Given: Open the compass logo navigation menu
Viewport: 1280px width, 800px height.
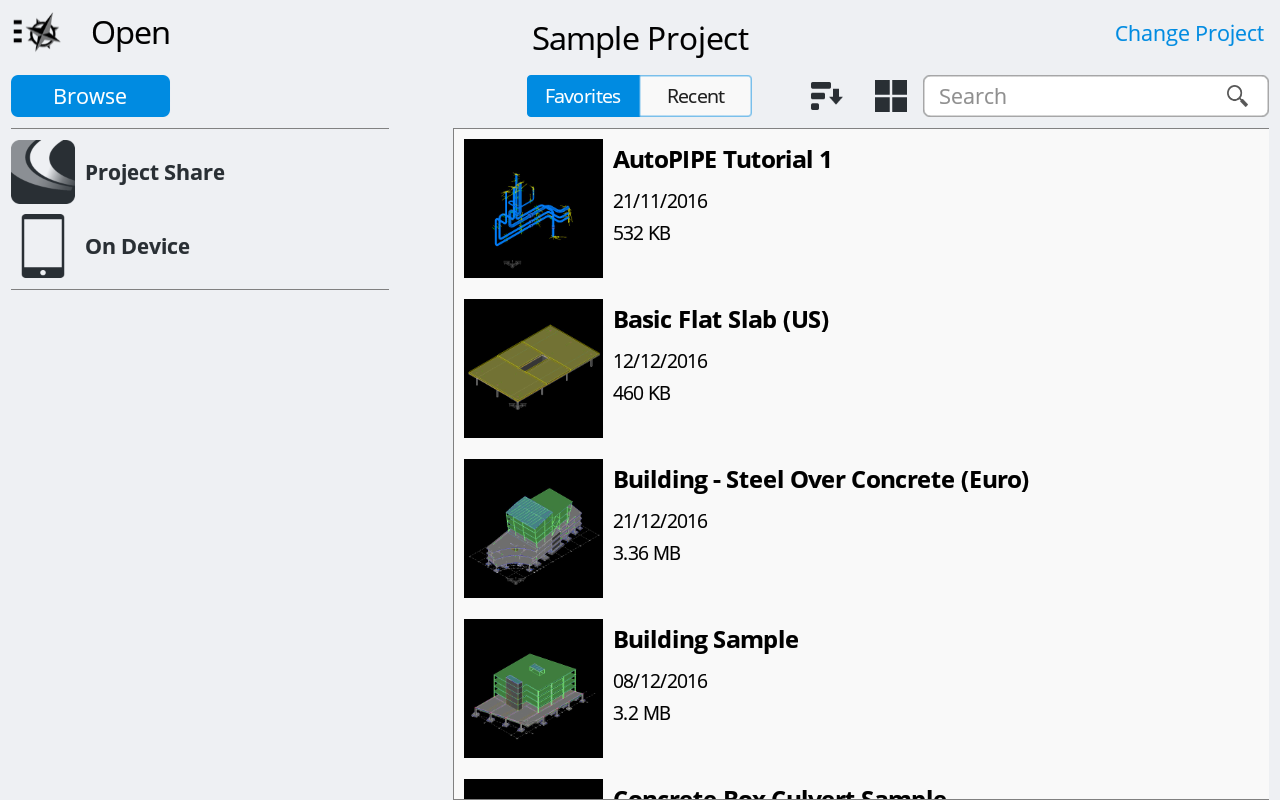Looking at the screenshot, I should [37, 33].
